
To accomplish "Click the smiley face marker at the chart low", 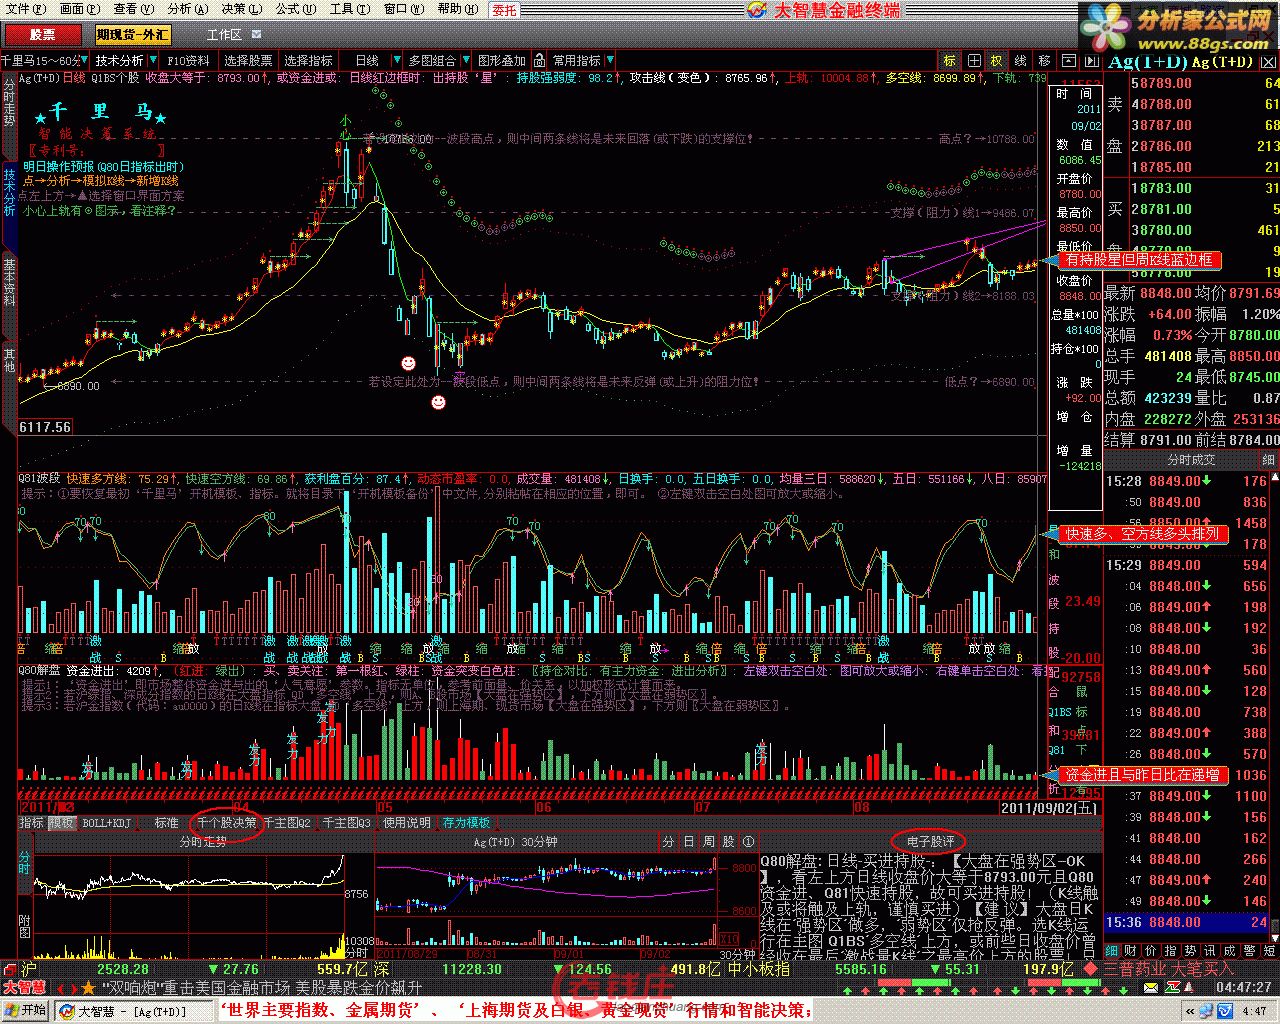I will coord(438,402).
